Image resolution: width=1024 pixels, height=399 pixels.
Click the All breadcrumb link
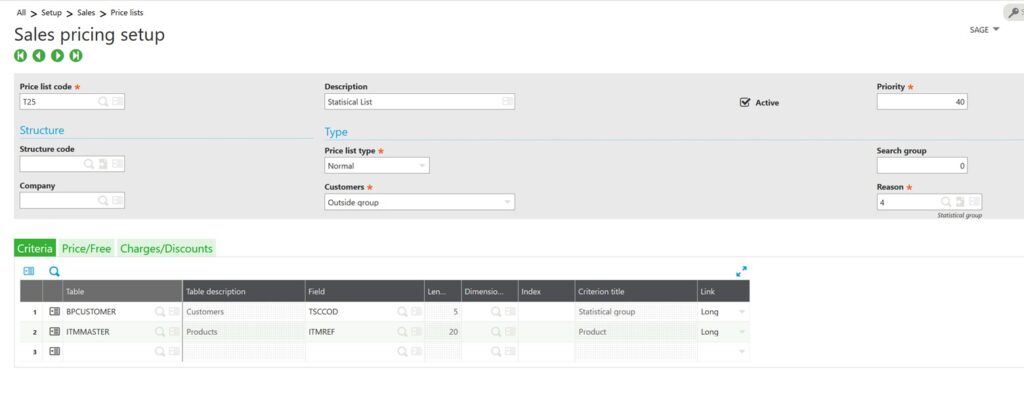coord(22,12)
